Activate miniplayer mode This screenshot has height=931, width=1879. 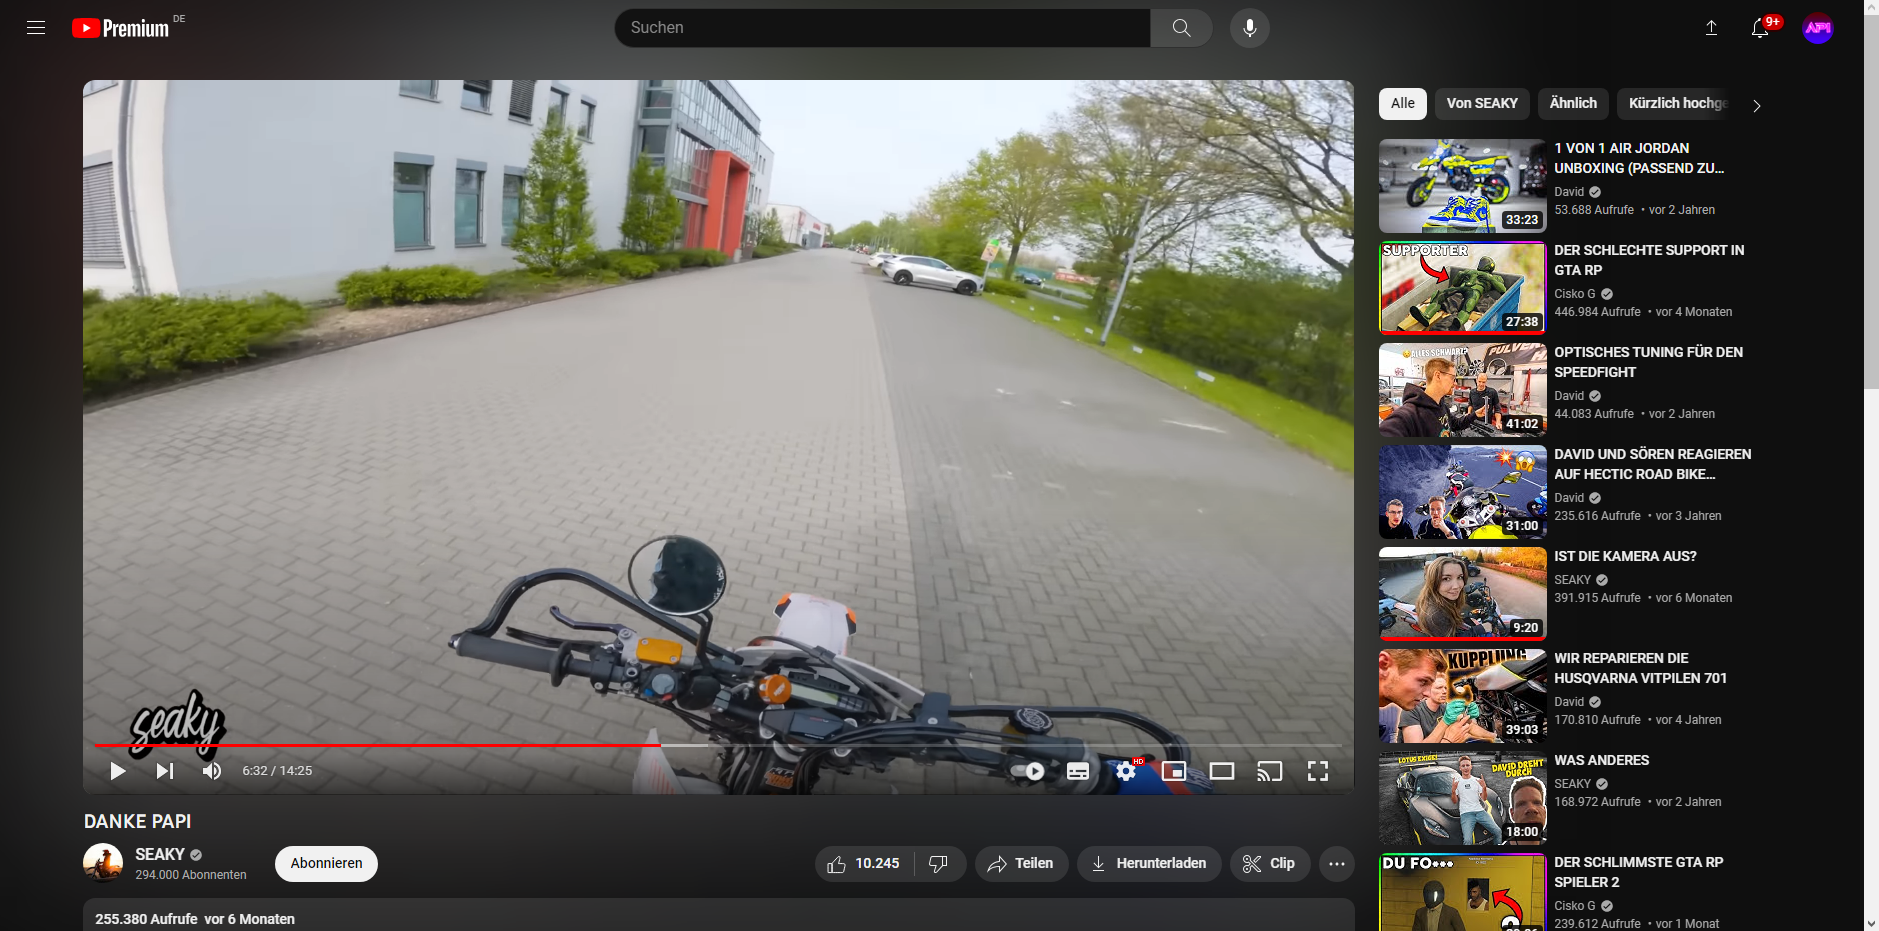[x=1173, y=771]
